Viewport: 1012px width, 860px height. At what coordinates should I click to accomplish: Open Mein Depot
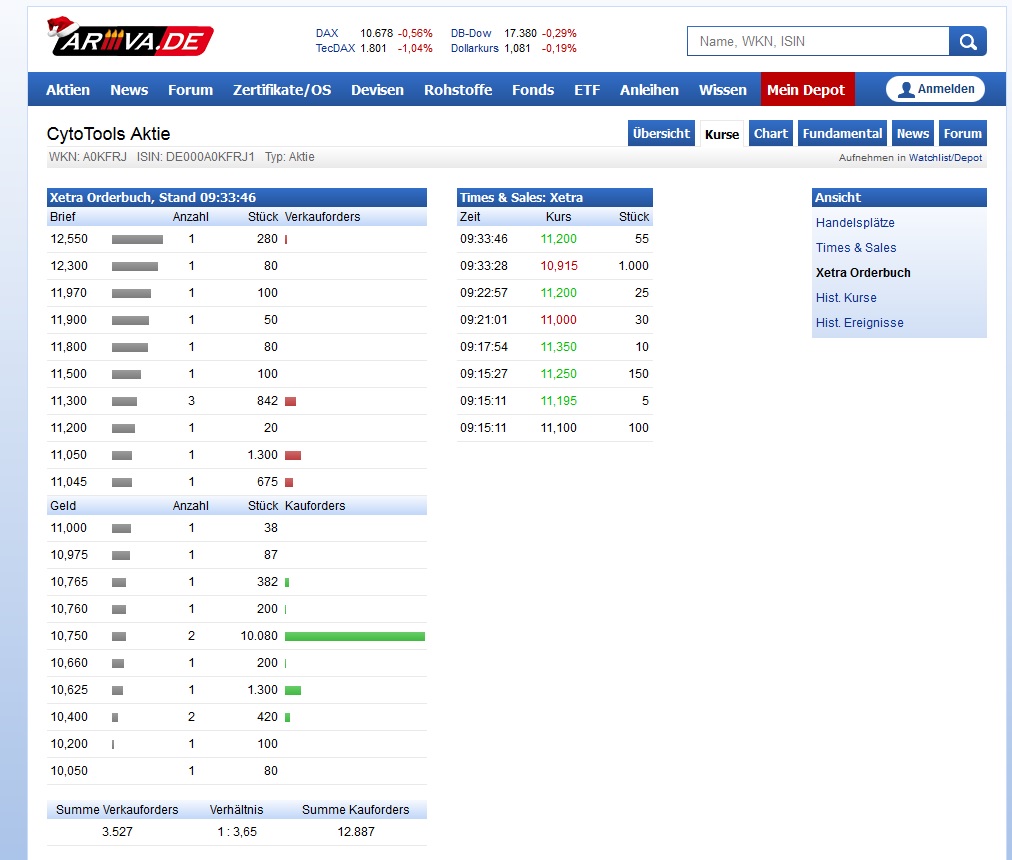tap(807, 89)
